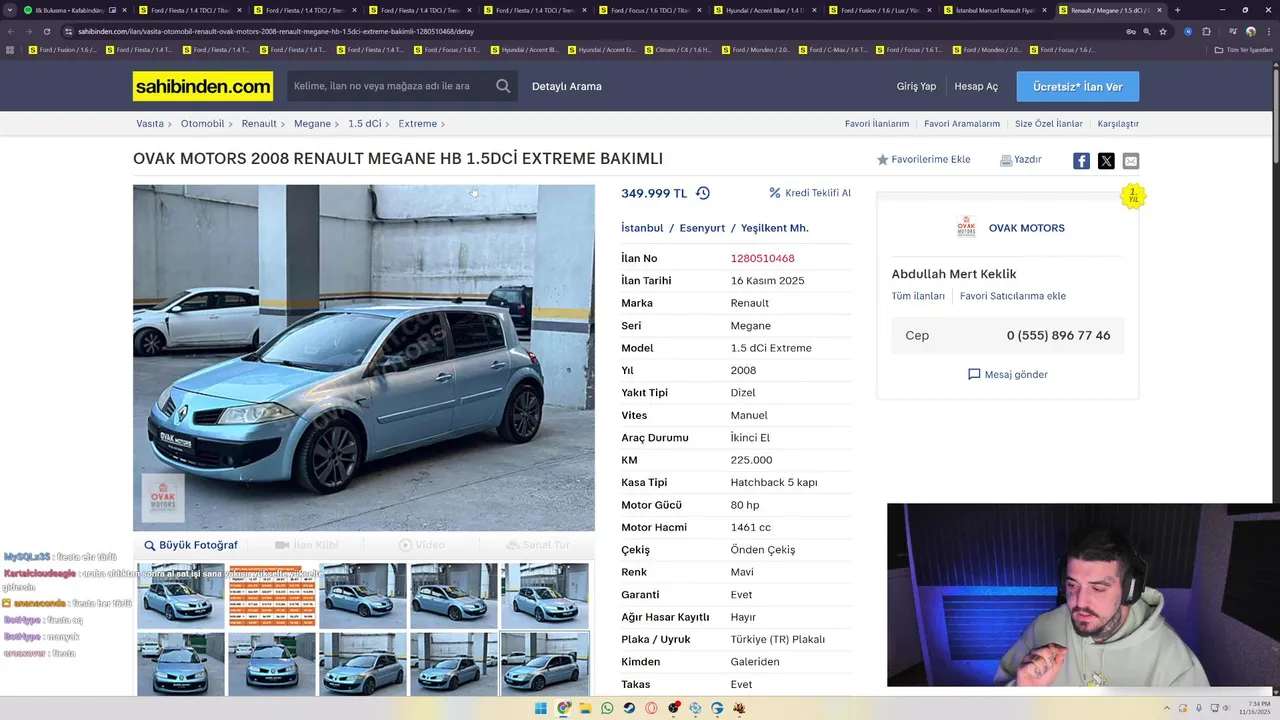Open the Windows Start menu
The height and width of the screenshot is (720, 1280).
pos(541,708)
